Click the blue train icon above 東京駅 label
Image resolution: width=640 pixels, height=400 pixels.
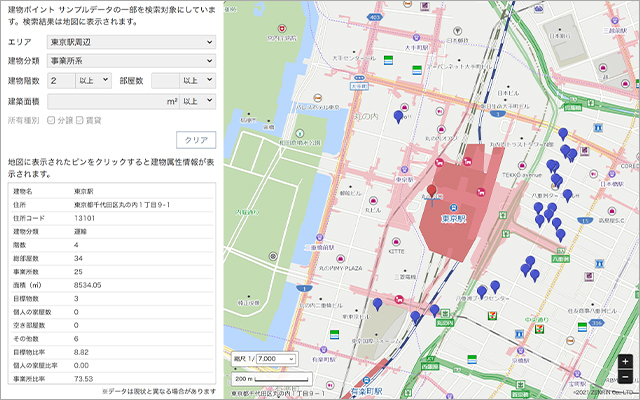coord(453,207)
